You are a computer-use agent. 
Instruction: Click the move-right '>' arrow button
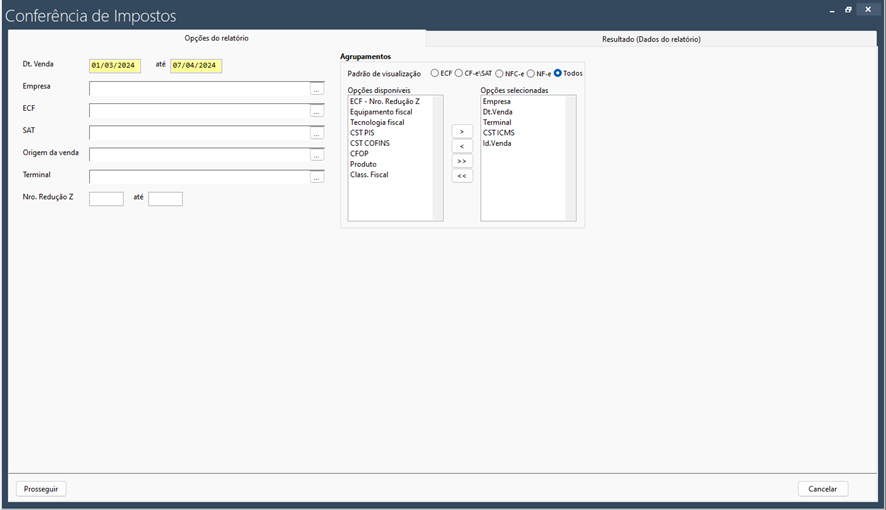[x=461, y=132]
